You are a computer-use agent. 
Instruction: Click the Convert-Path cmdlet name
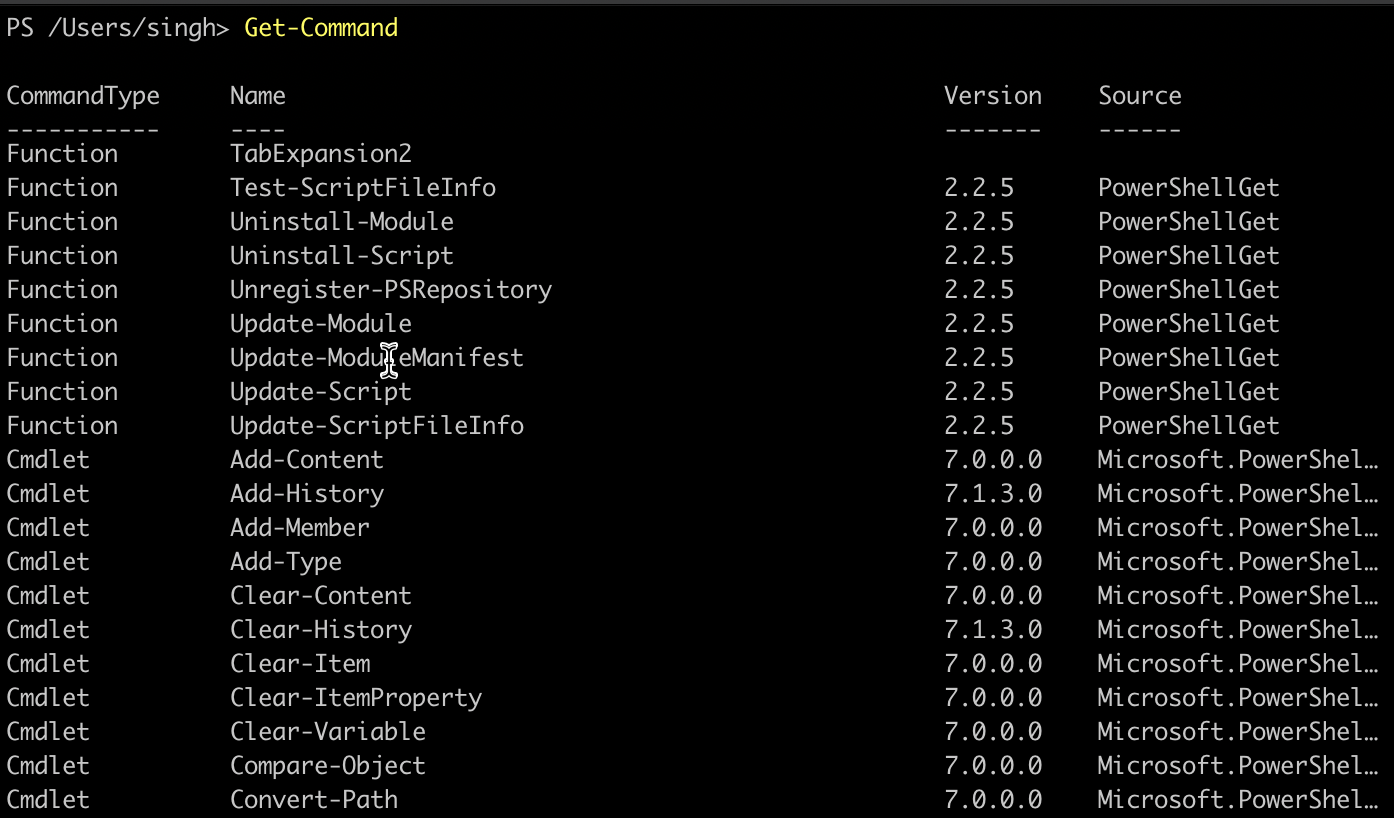(313, 800)
